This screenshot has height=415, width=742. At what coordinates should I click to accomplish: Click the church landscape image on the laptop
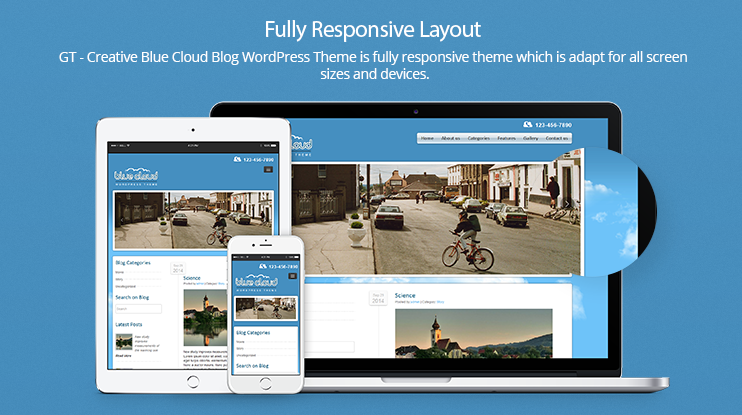tap(473, 333)
